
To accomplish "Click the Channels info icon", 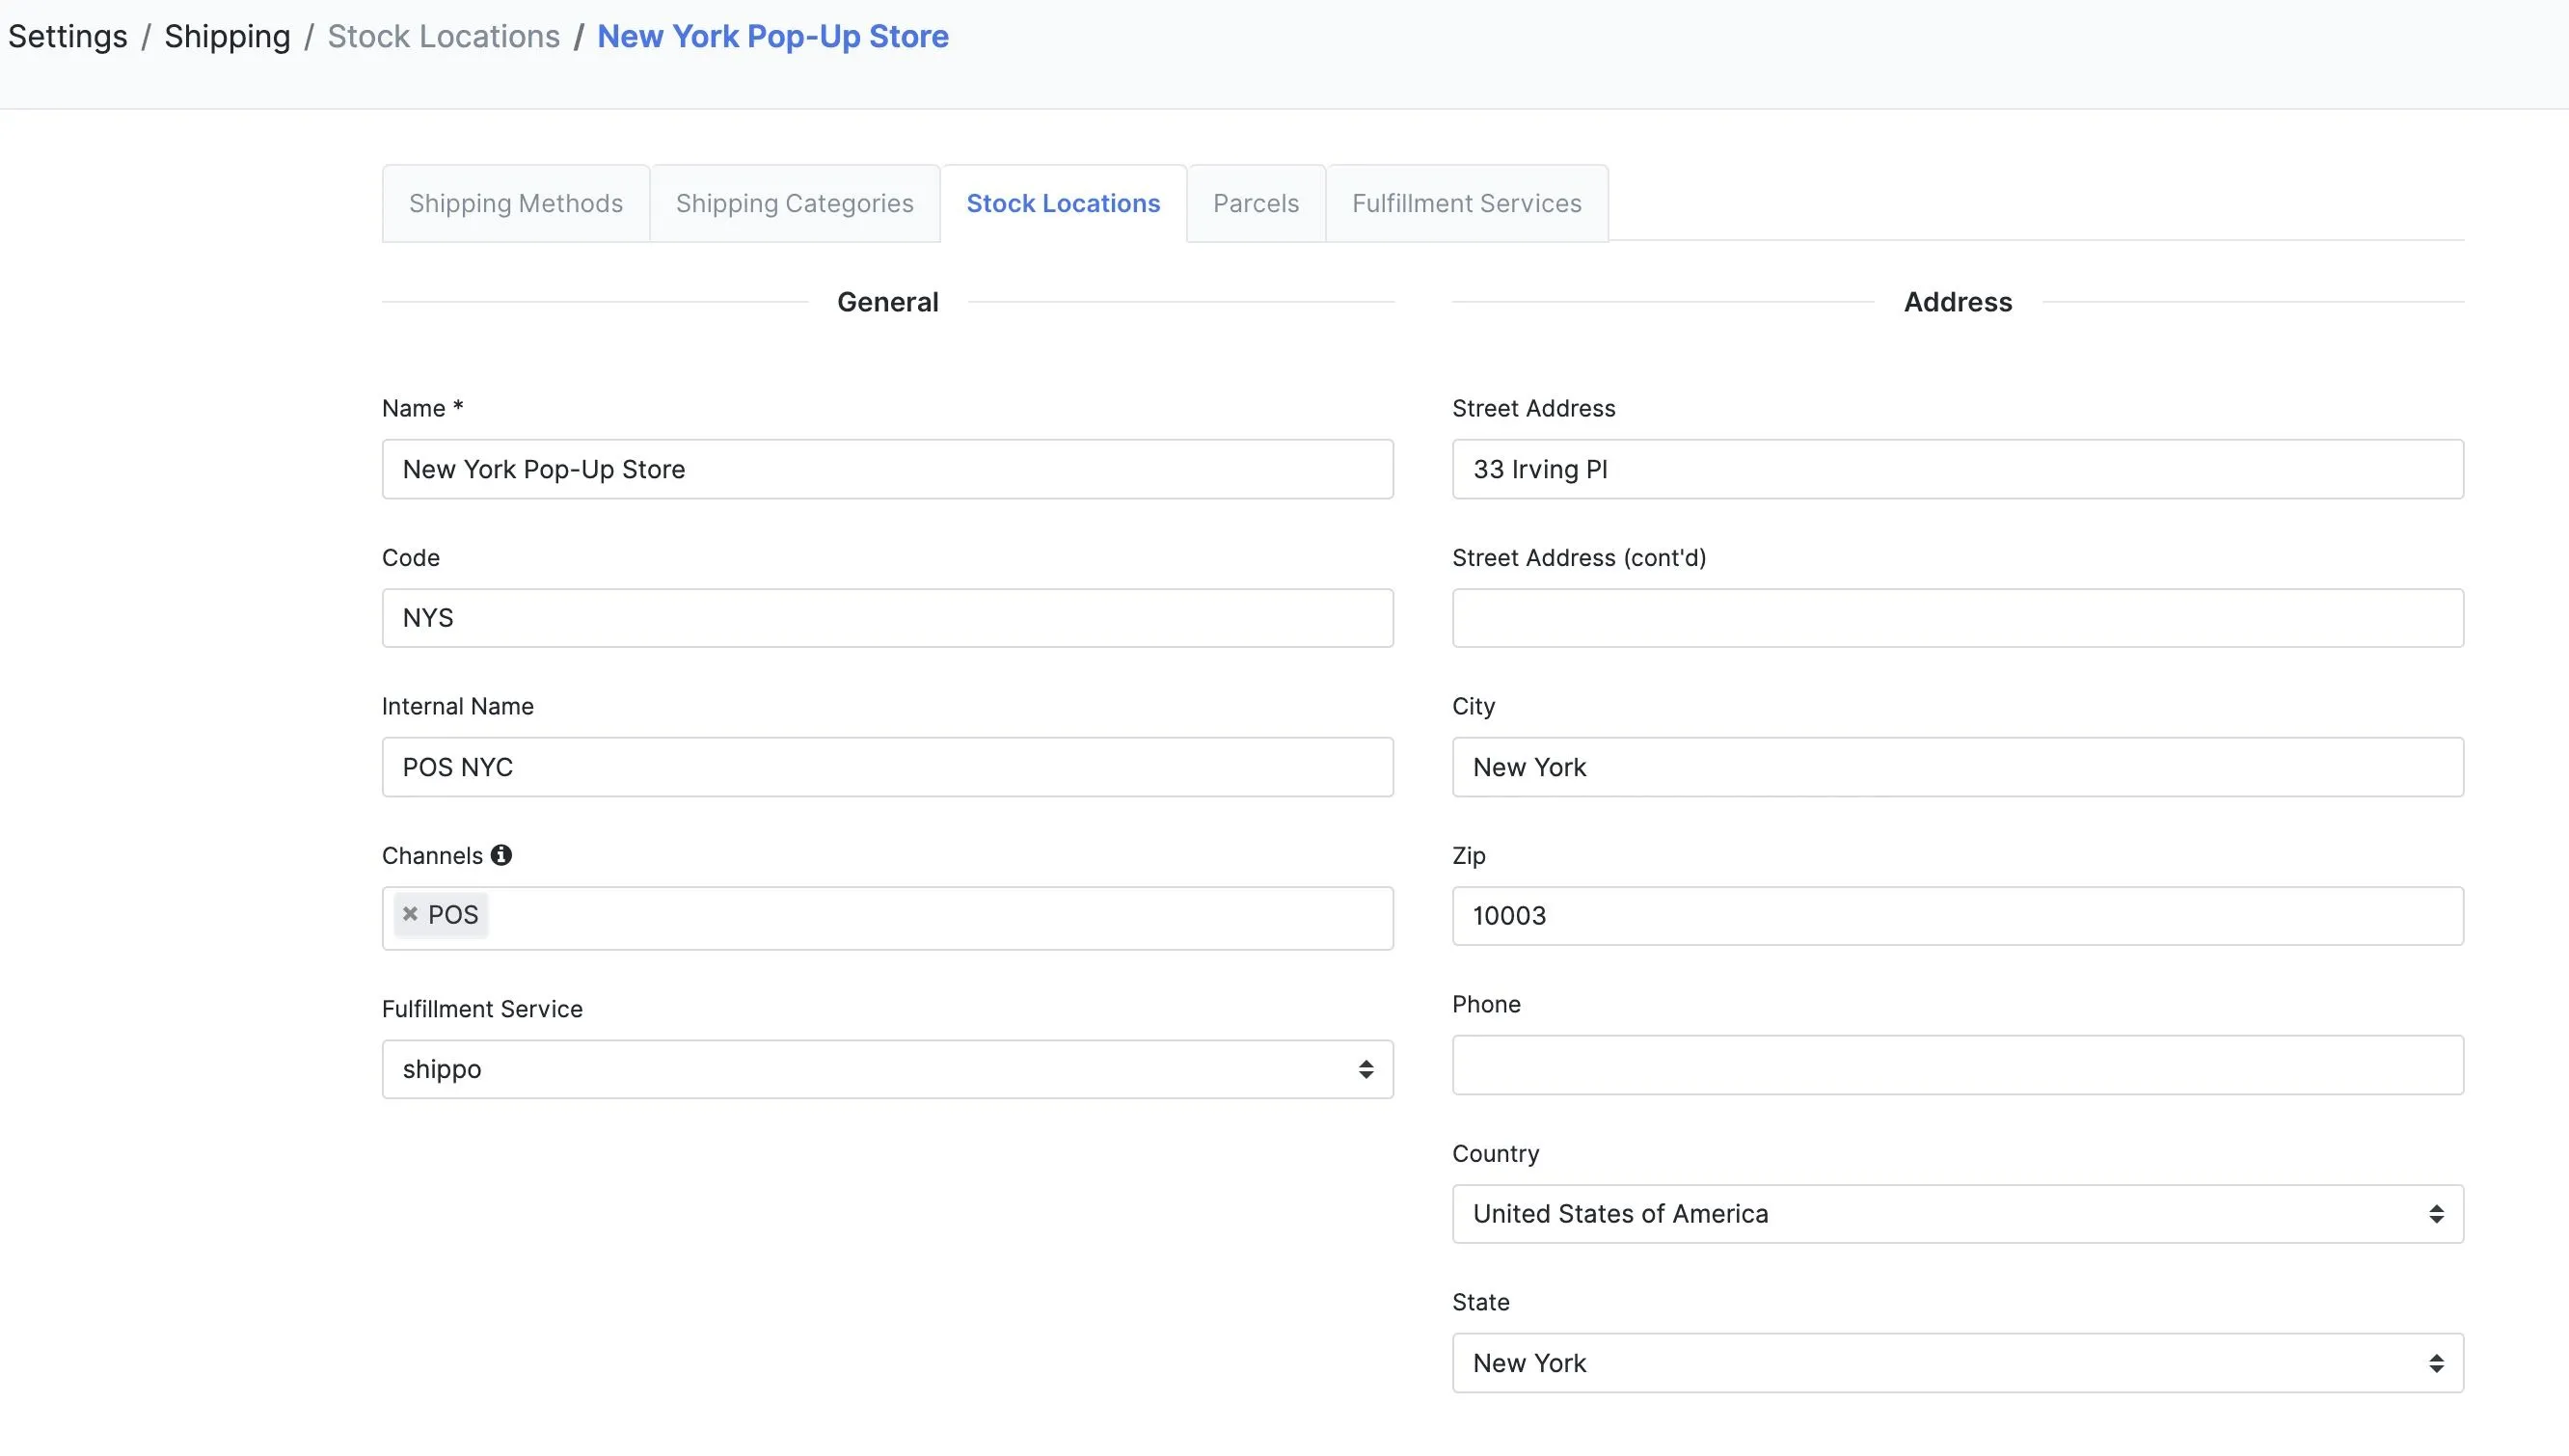I will tap(501, 855).
